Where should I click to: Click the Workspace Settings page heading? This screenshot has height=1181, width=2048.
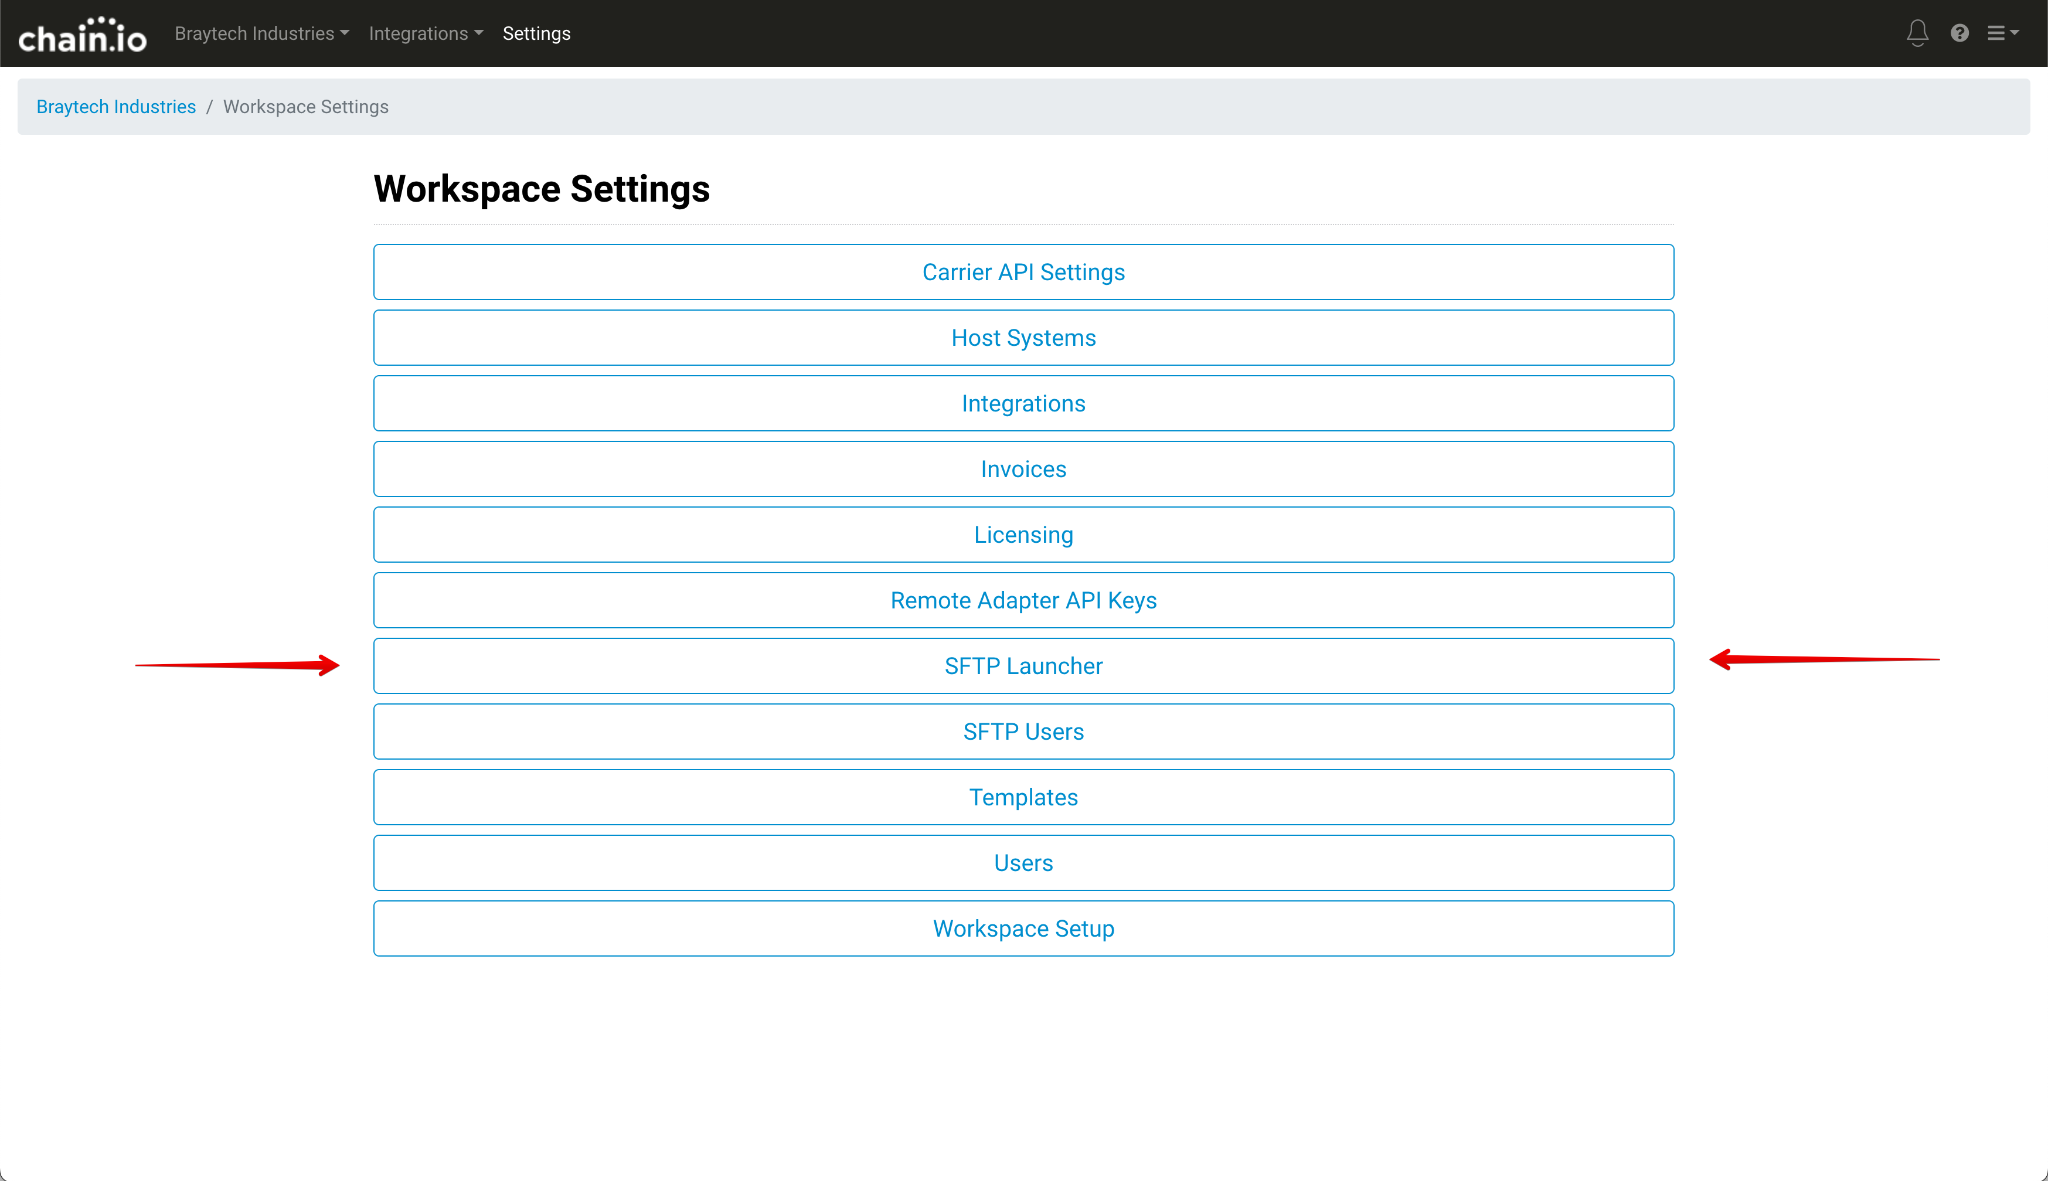[x=542, y=189]
